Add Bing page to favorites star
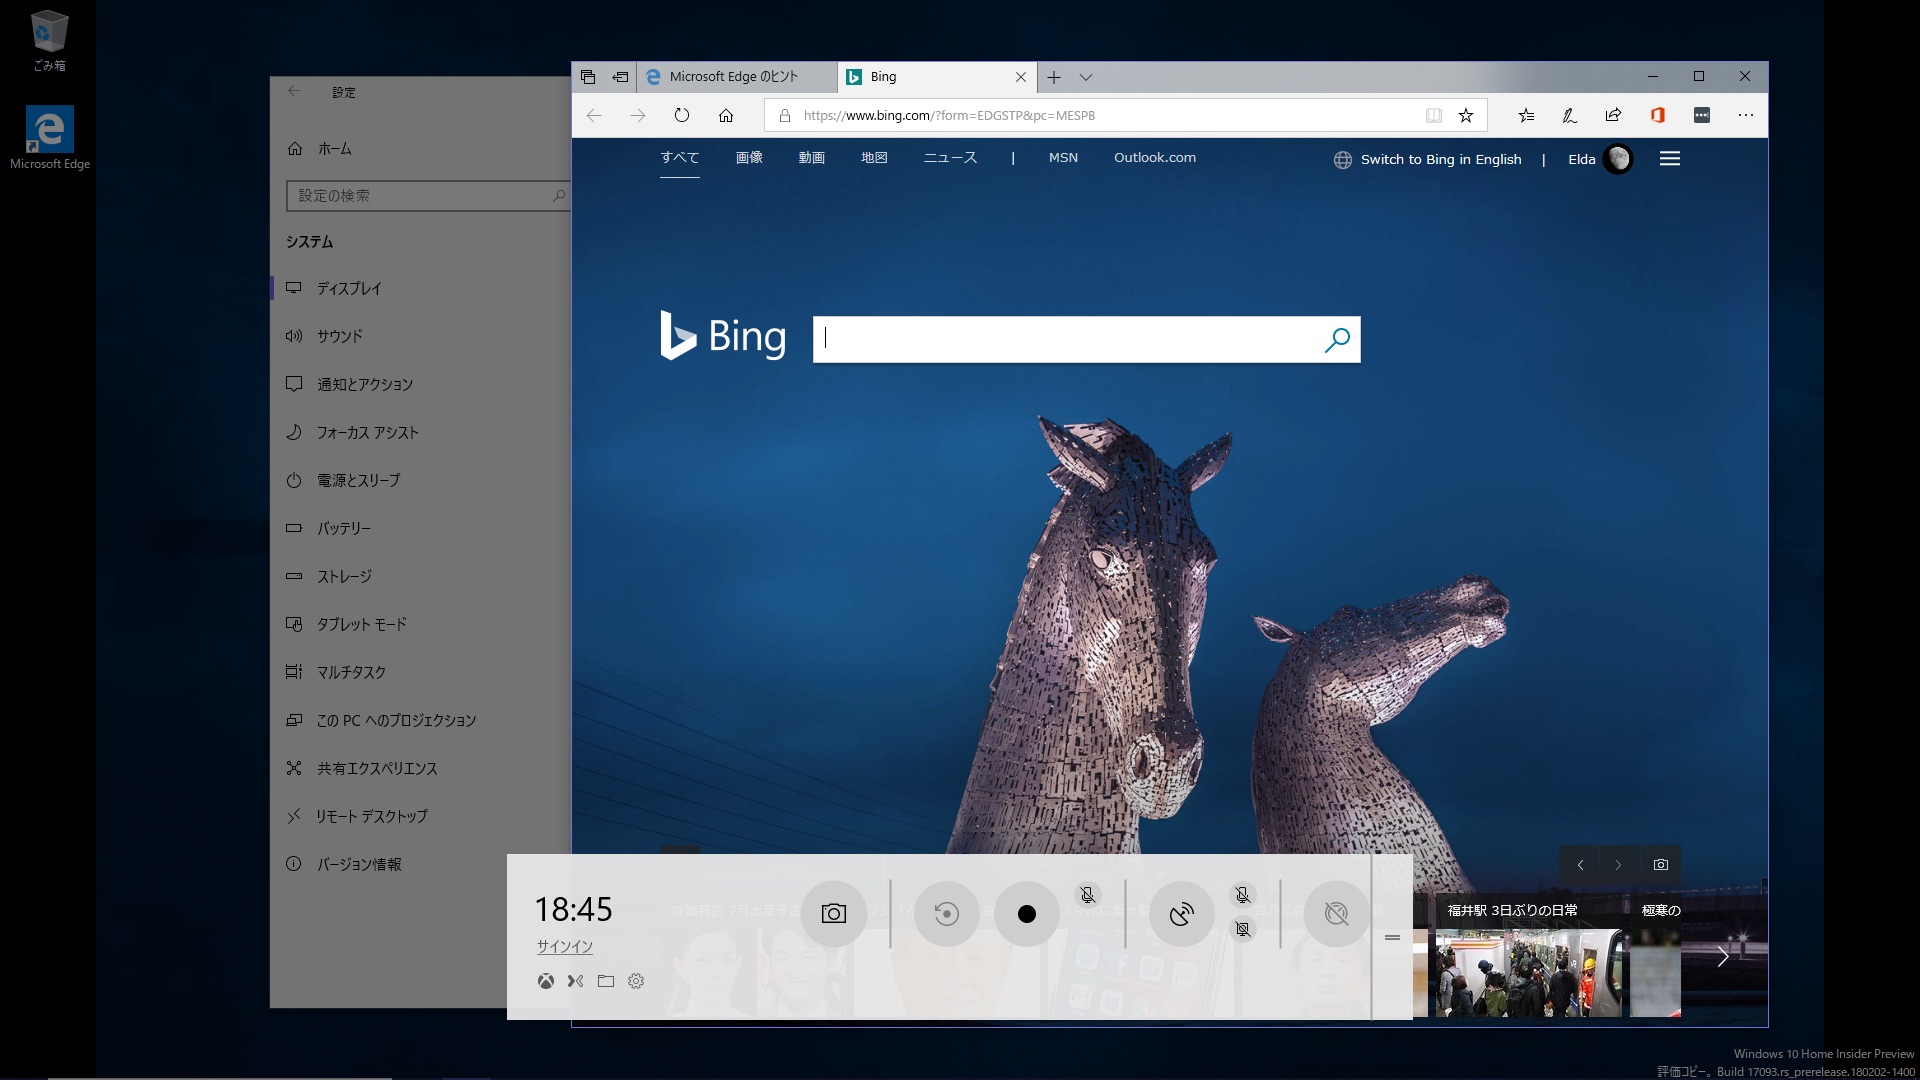Viewport: 1920px width, 1080px height. point(1466,115)
